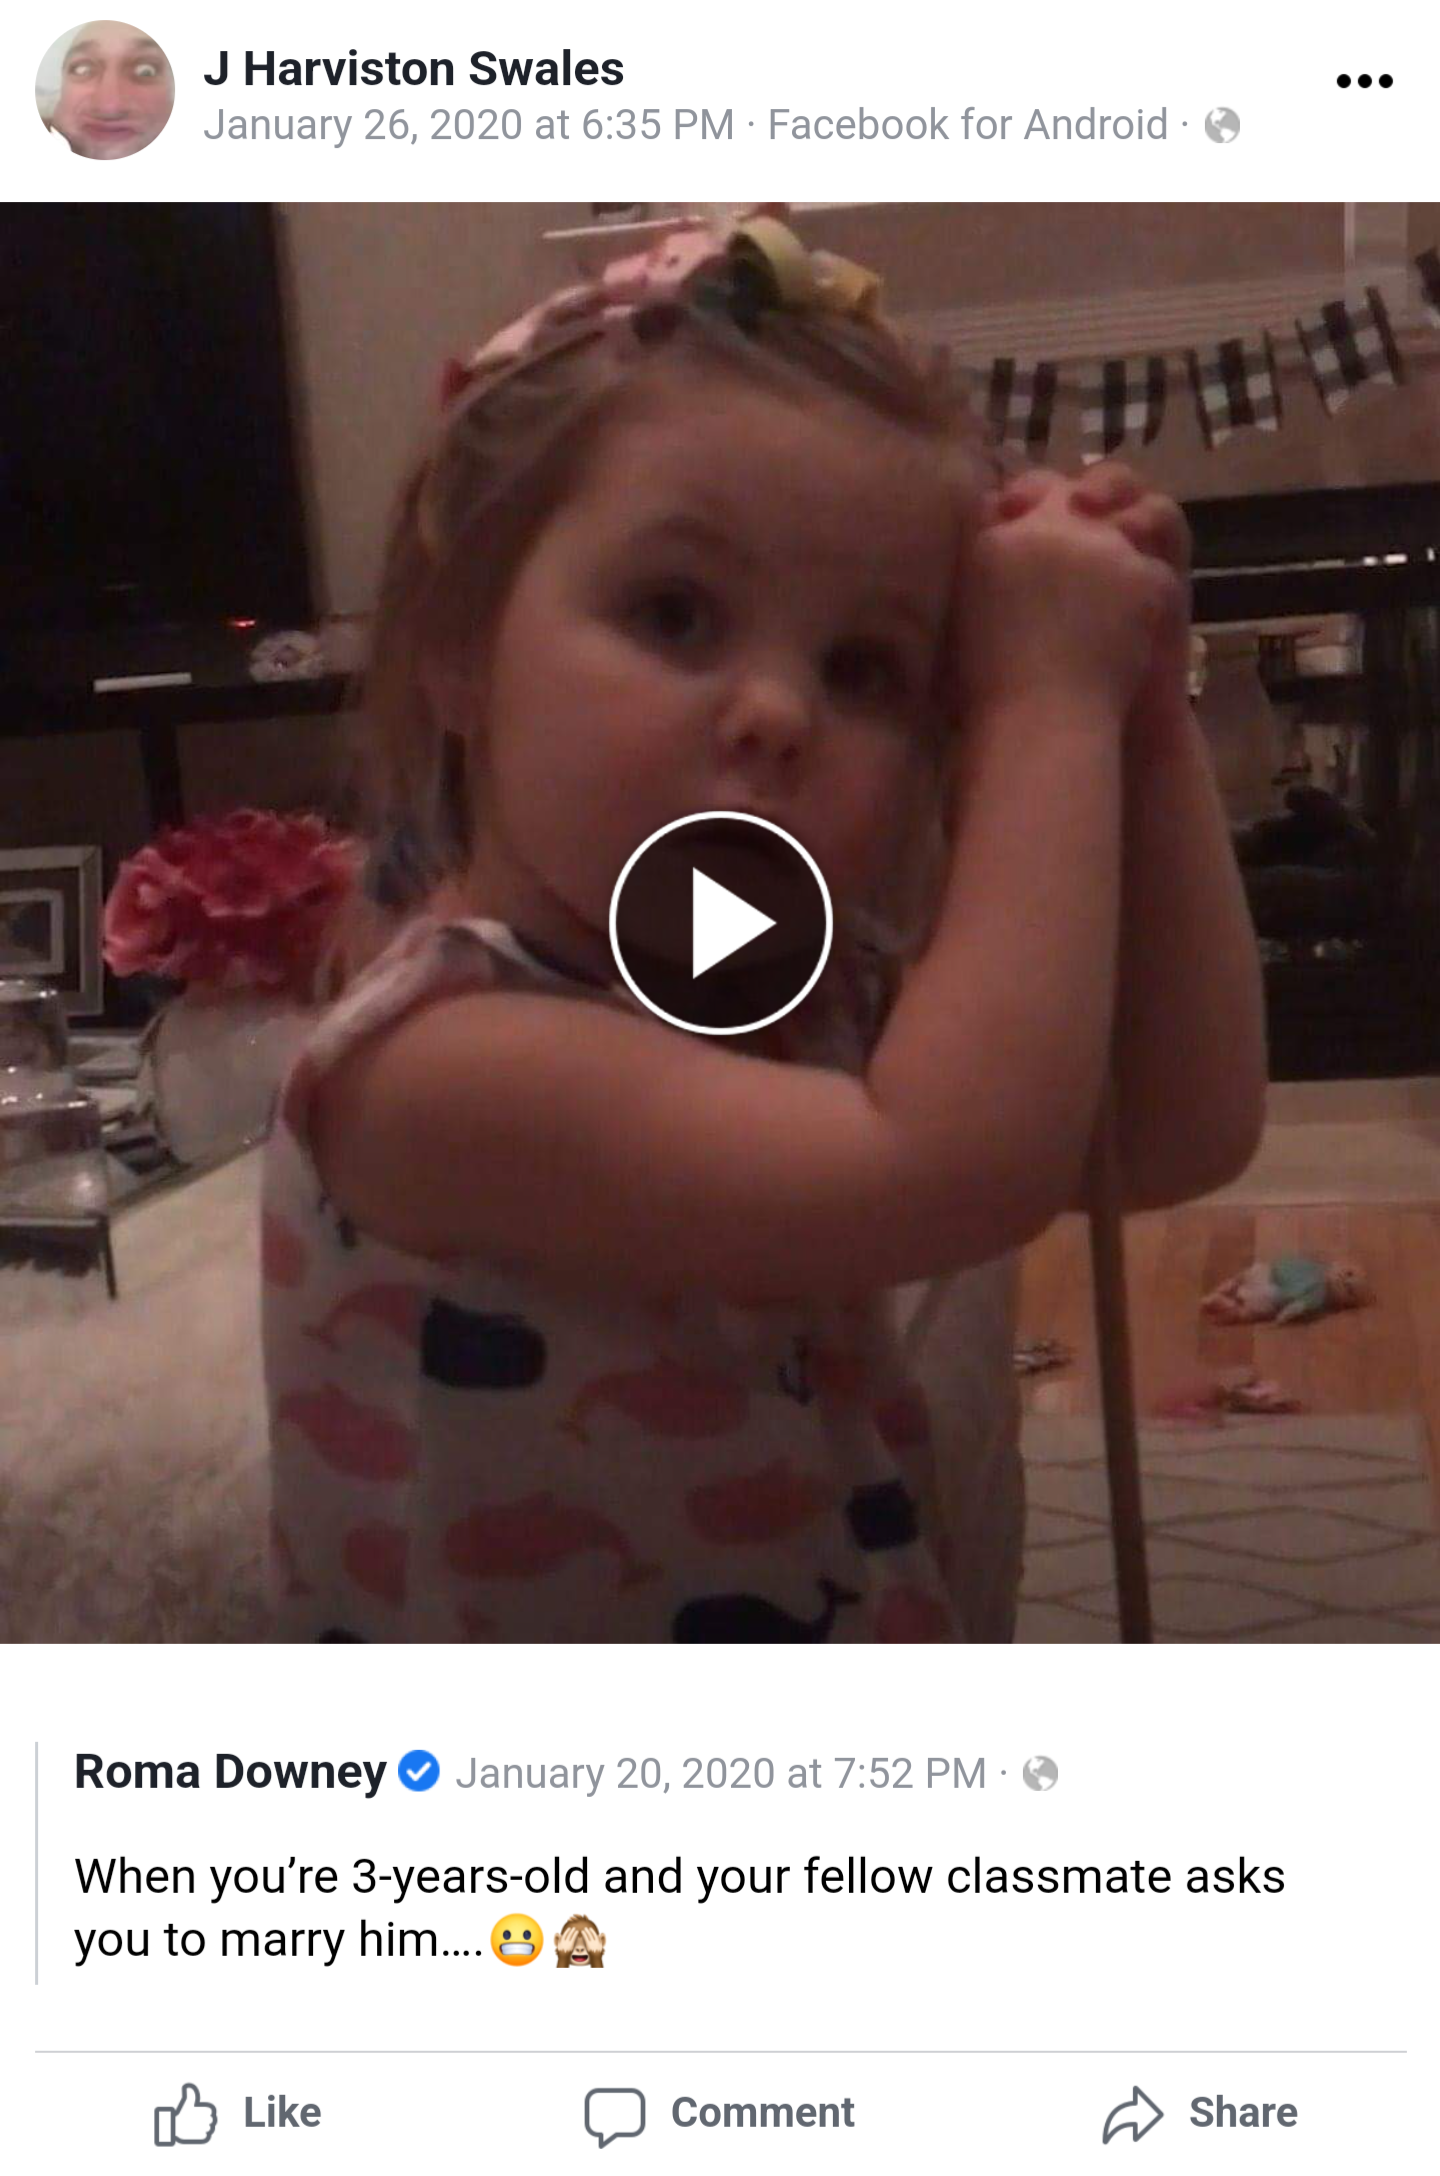The height and width of the screenshot is (2176, 1440).
Task: Open the Roma Downey page link
Action: click(x=230, y=1772)
